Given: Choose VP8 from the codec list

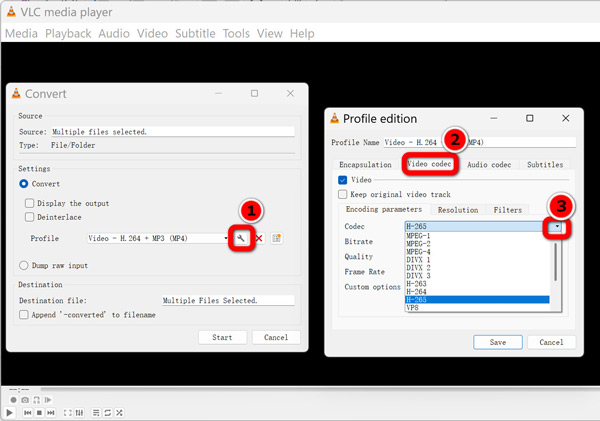Looking at the screenshot, I should tap(477, 308).
